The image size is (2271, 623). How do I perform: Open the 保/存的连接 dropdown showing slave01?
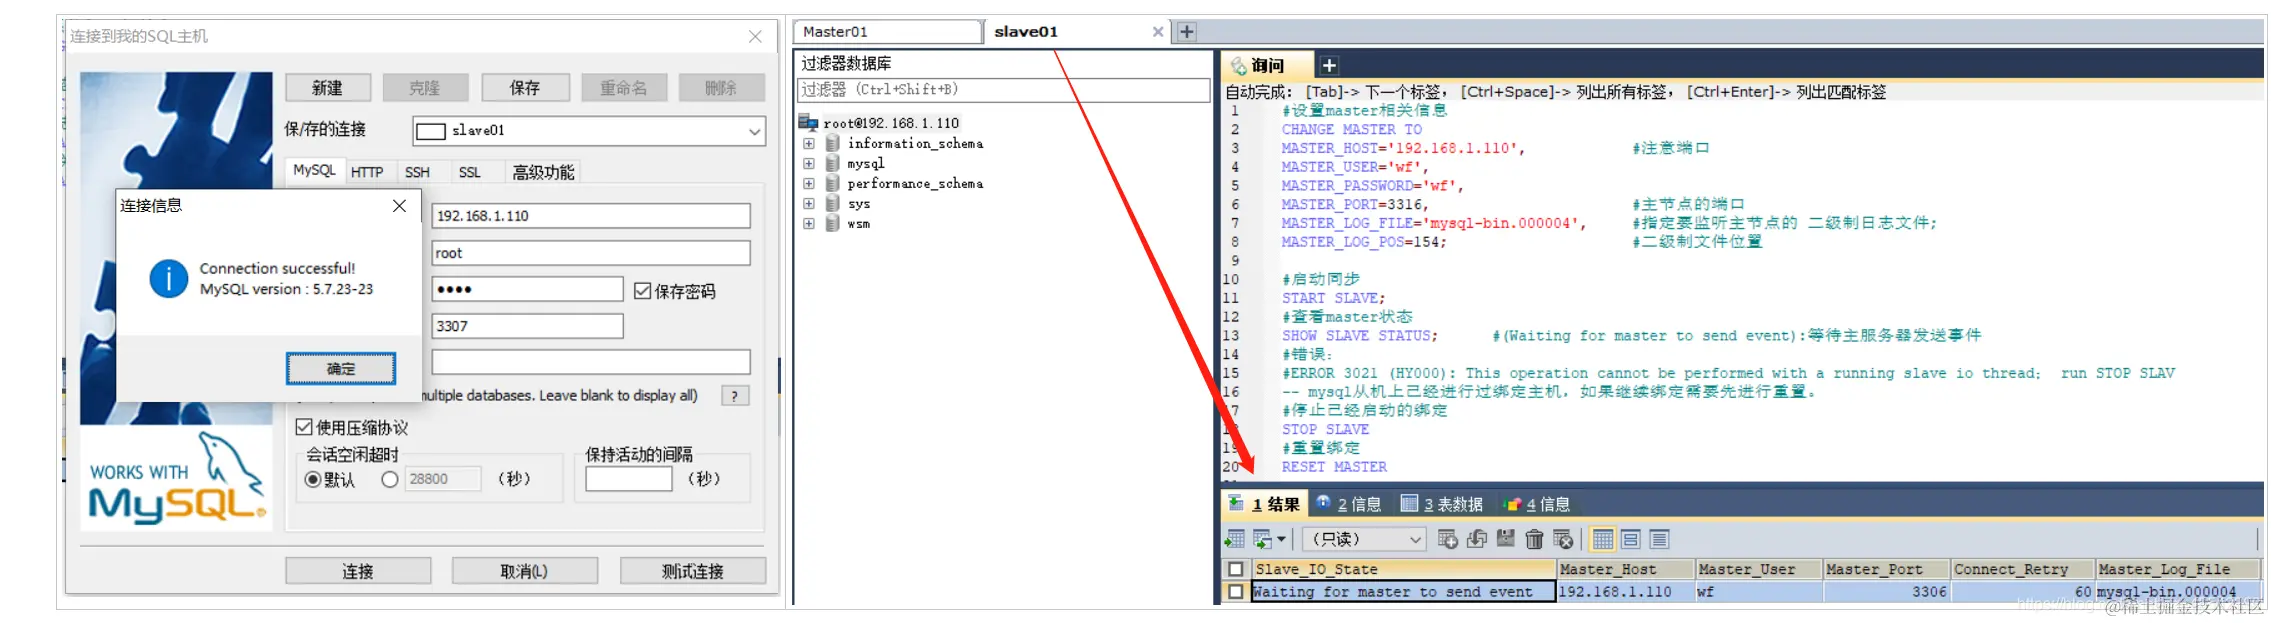click(589, 131)
